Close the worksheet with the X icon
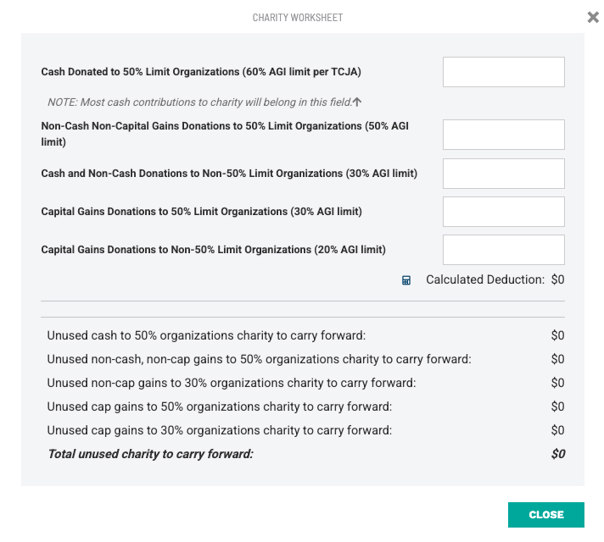 (593, 17)
